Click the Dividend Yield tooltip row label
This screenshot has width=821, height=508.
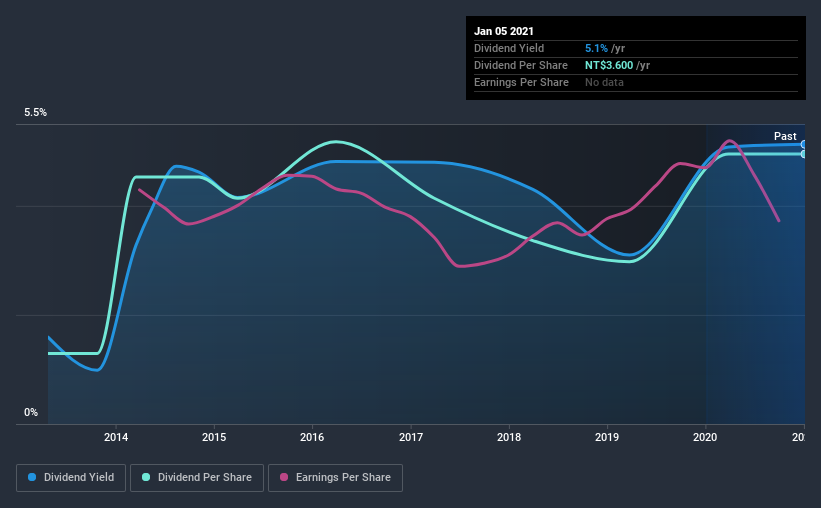(x=509, y=48)
